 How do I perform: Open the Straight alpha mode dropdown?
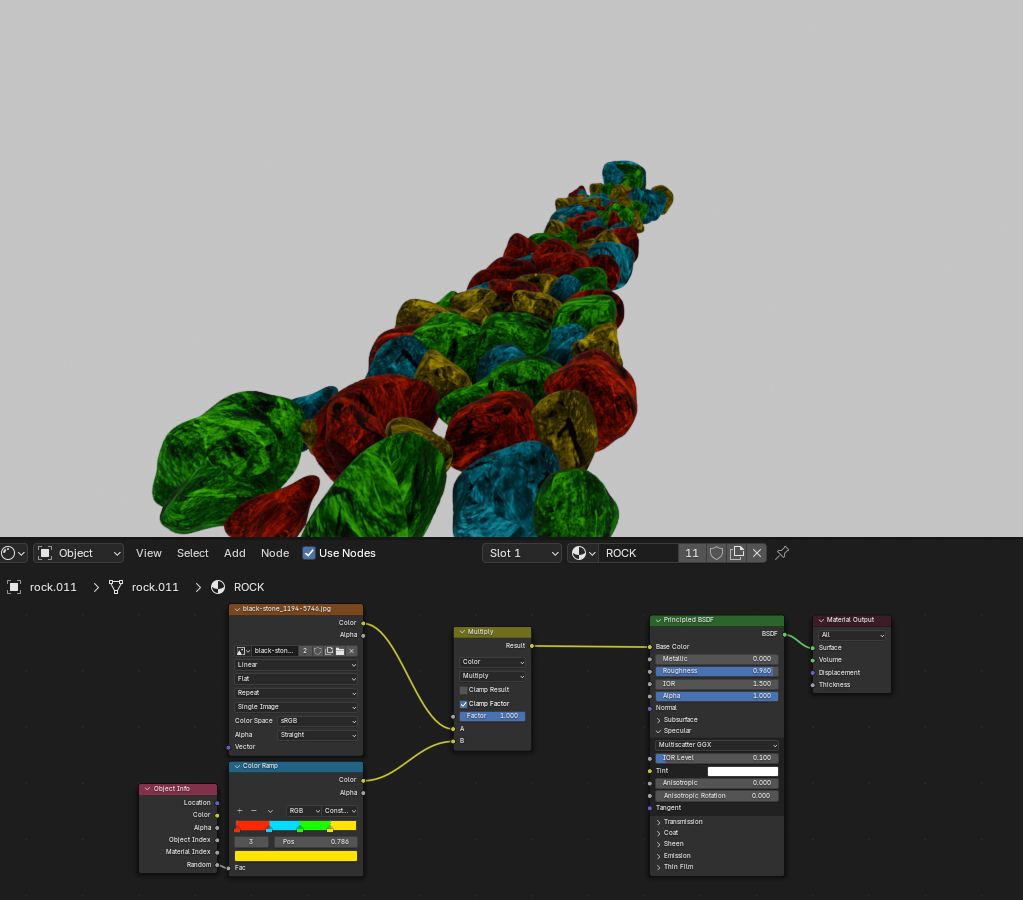317,735
